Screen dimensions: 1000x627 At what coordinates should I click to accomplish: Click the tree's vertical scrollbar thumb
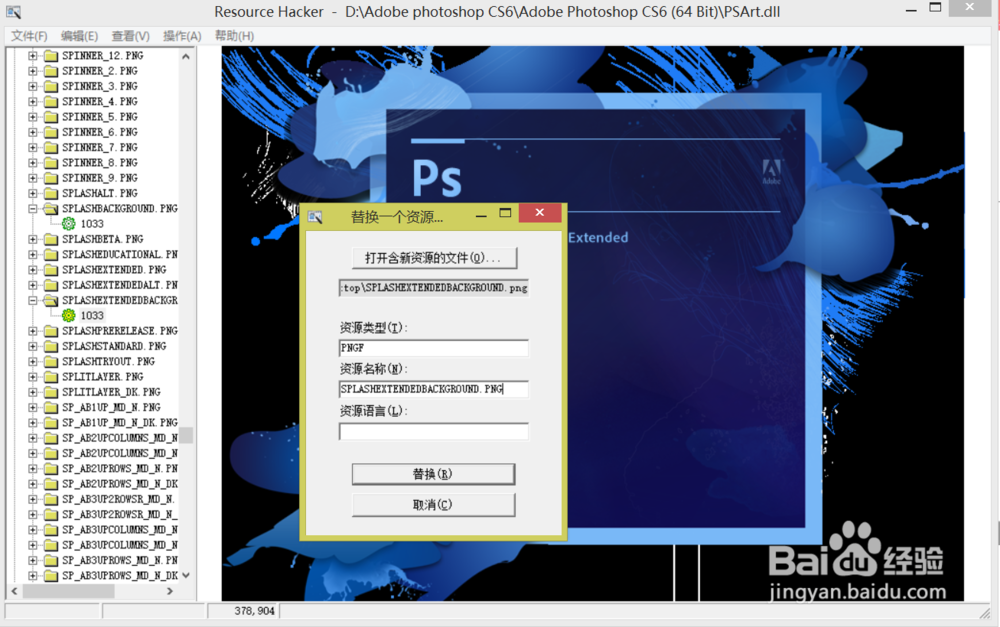click(186, 435)
